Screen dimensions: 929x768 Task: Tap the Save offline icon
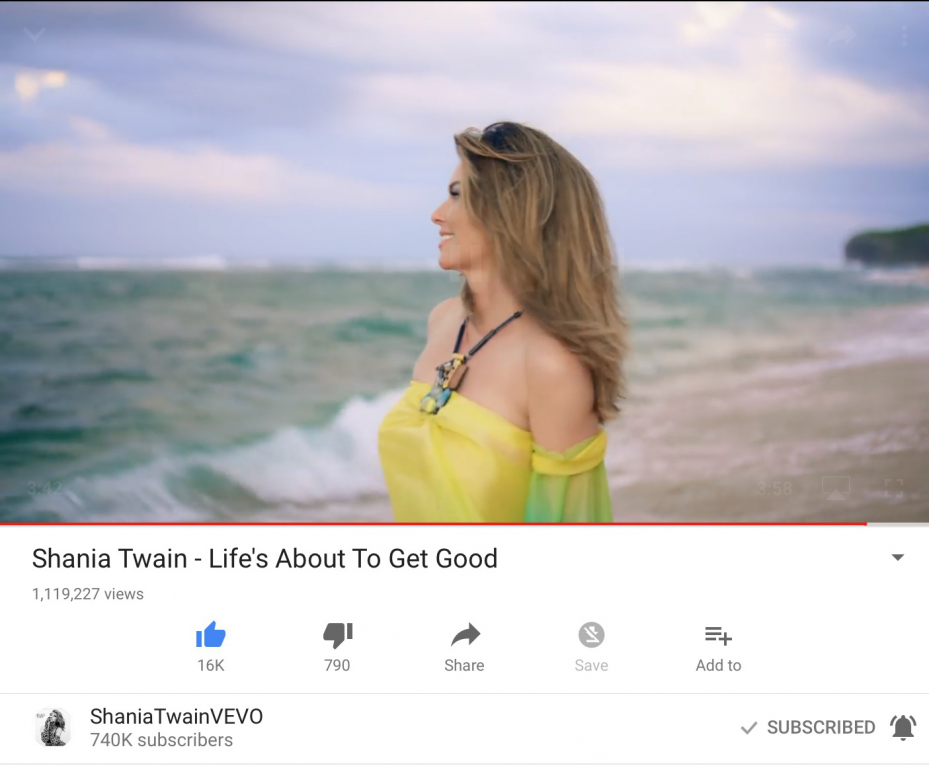pyautogui.click(x=591, y=635)
